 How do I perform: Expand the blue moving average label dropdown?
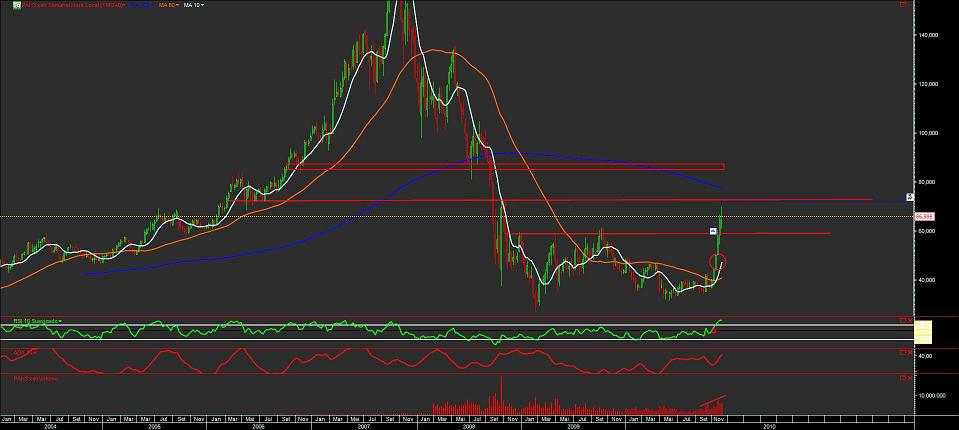coord(141,5)
